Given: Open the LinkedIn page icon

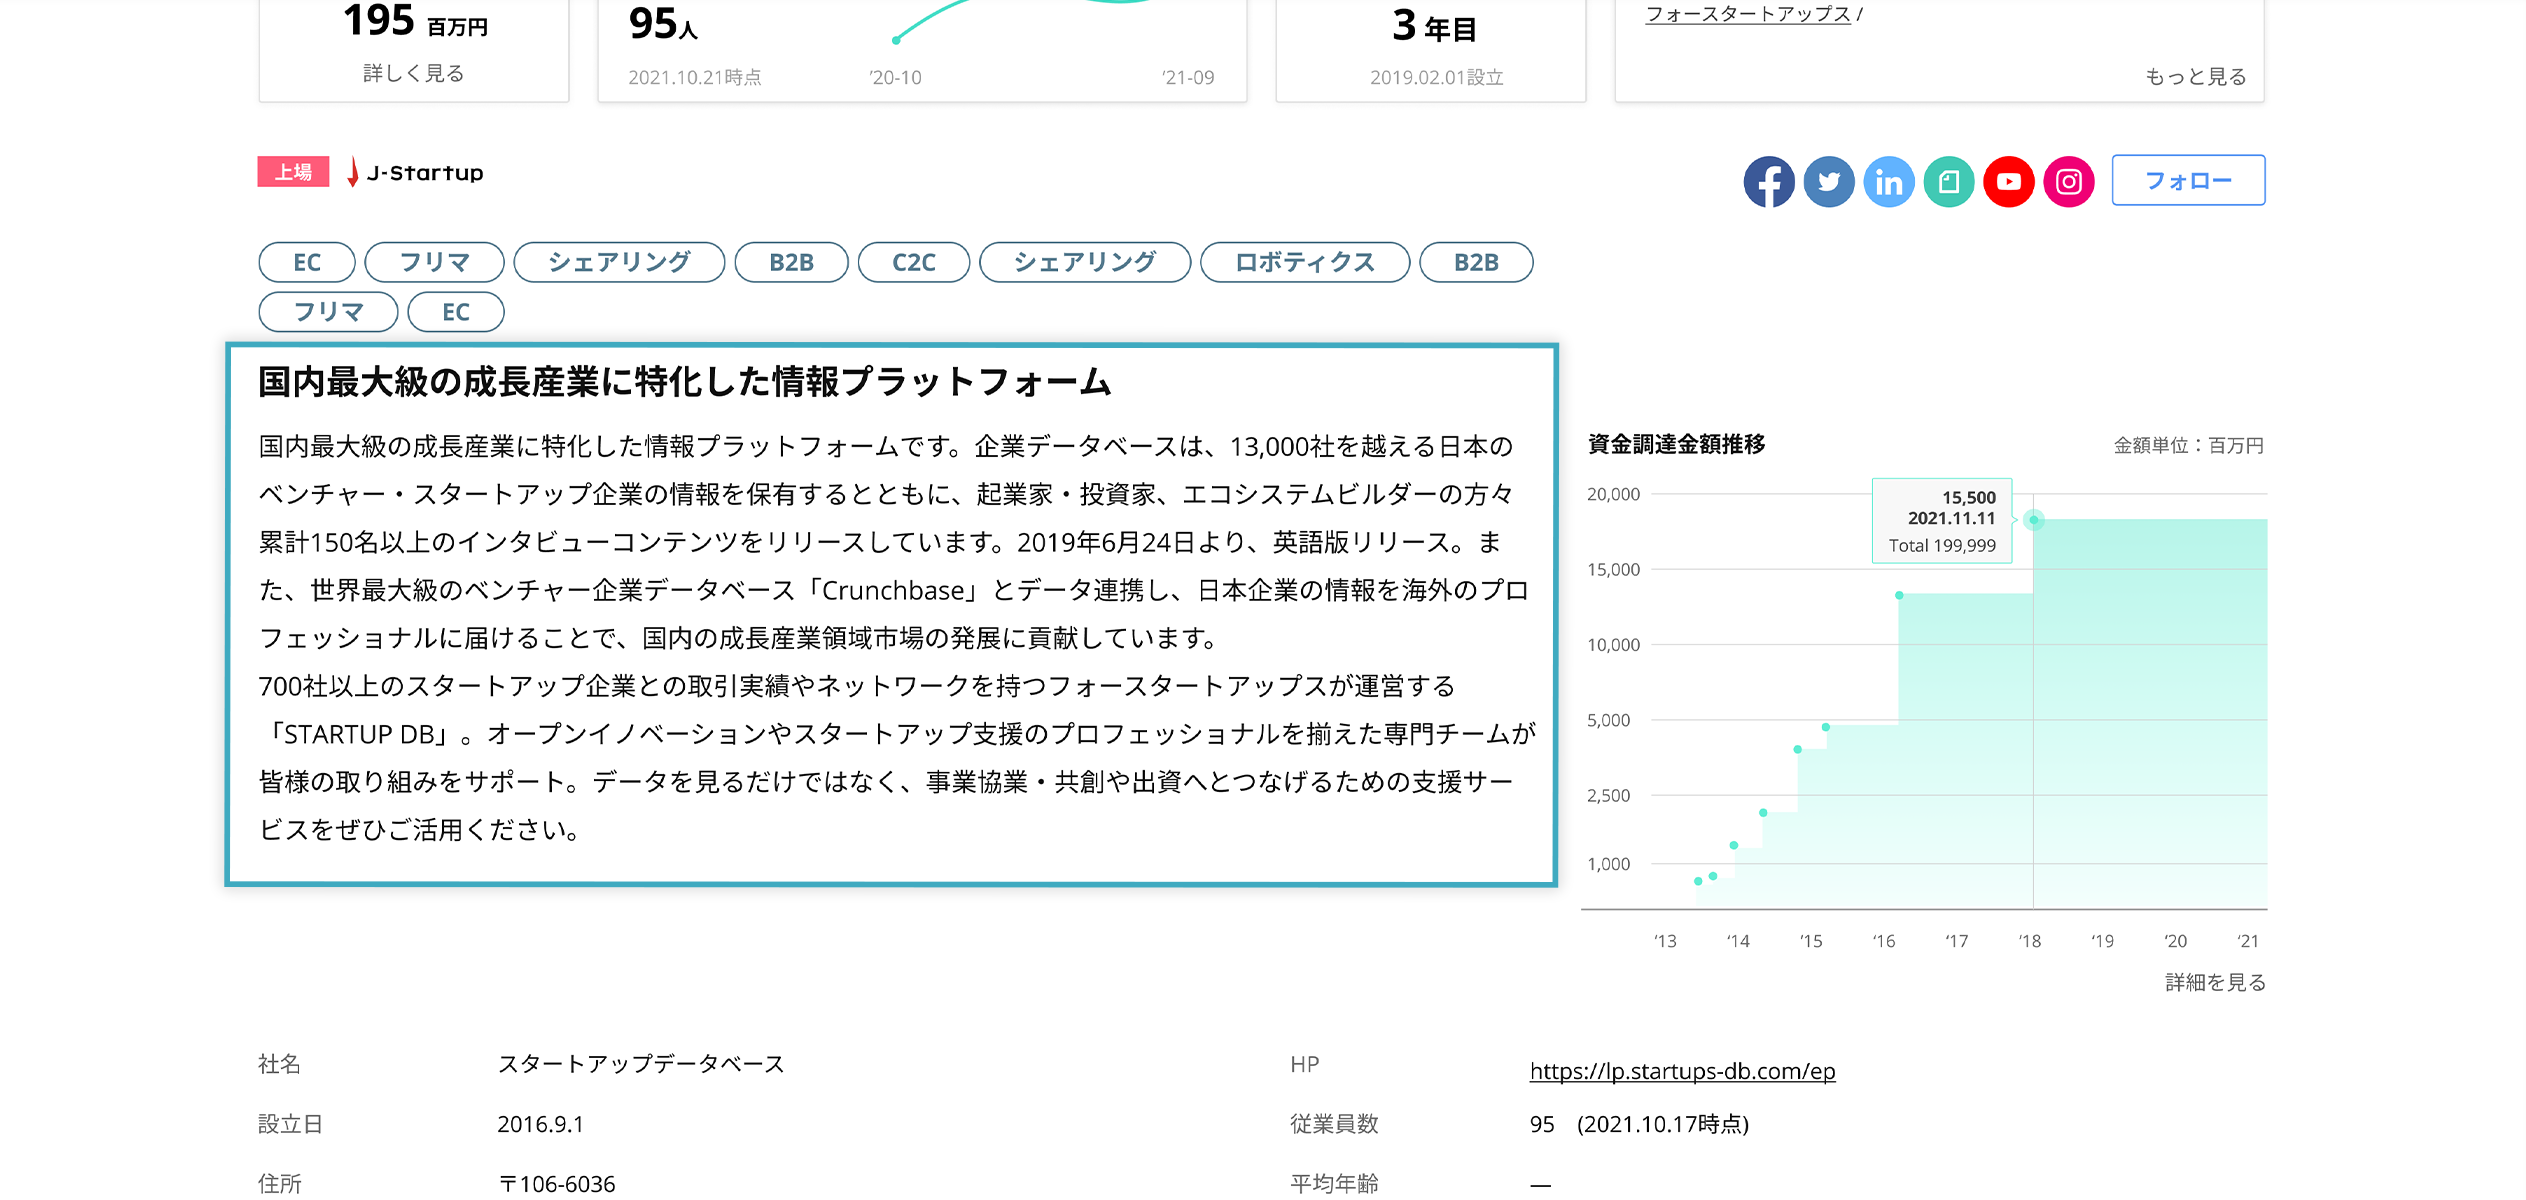Looking at the screenshot, I should coord(1889,181).
